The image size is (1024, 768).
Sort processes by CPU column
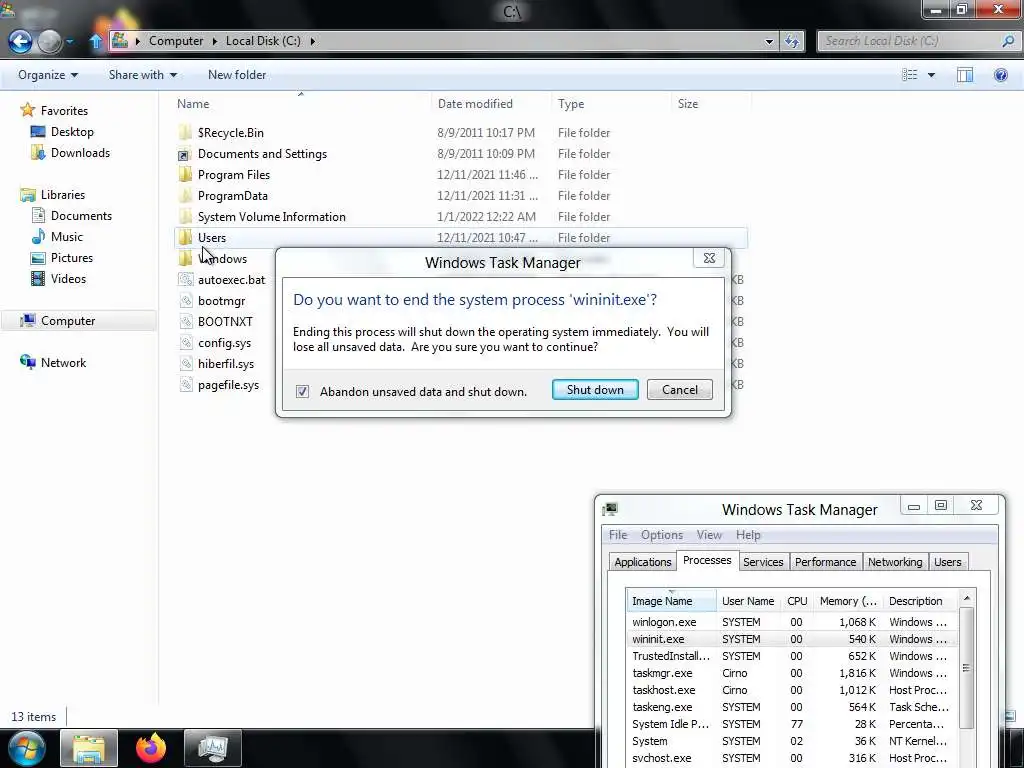pos(797,601)
